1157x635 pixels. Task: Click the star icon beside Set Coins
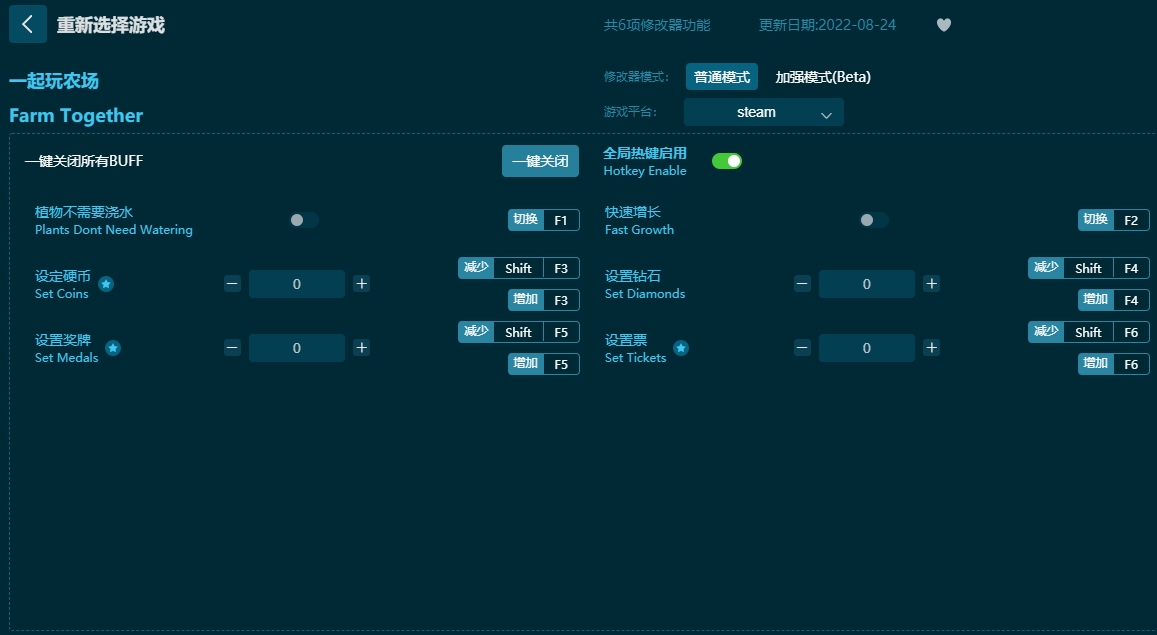pos(106,284)
